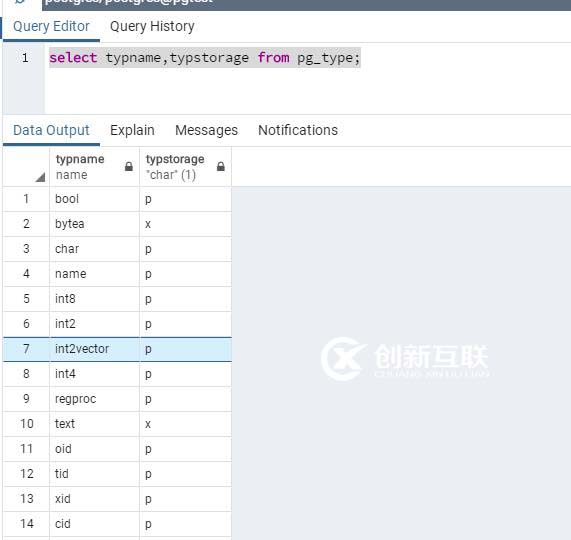Viewport: 571px width, 540px height.
Task: Select the 'int4' cell
Action: coord(94,374)
